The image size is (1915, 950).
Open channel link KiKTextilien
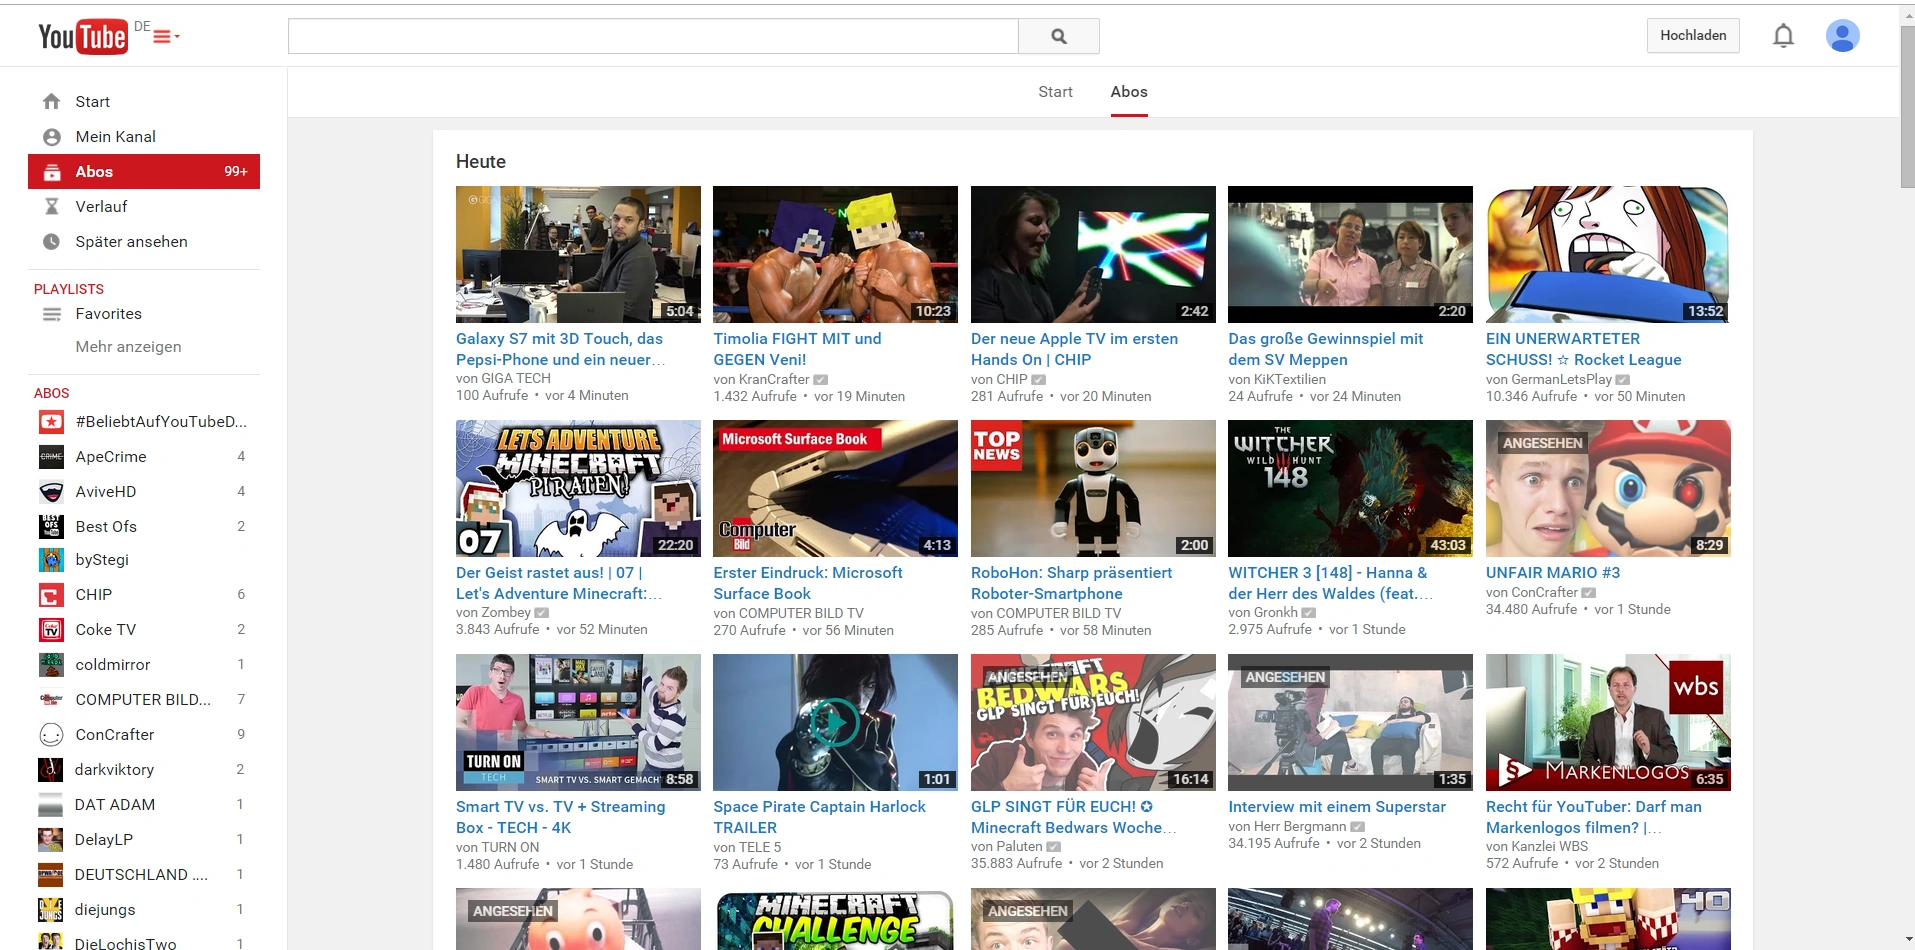[x=1290, y=380]
